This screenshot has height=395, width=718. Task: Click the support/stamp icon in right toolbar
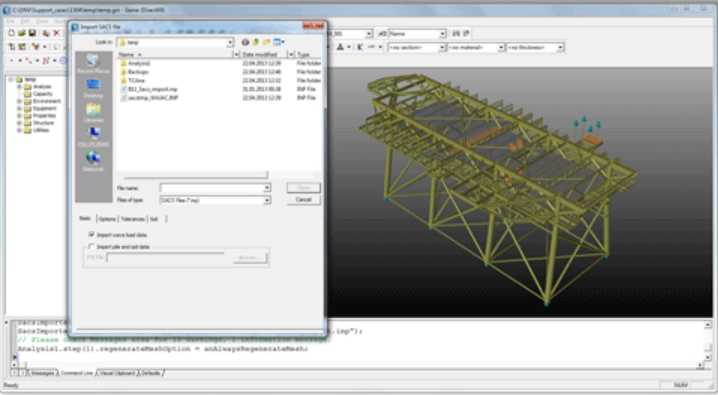coord(340,47)
